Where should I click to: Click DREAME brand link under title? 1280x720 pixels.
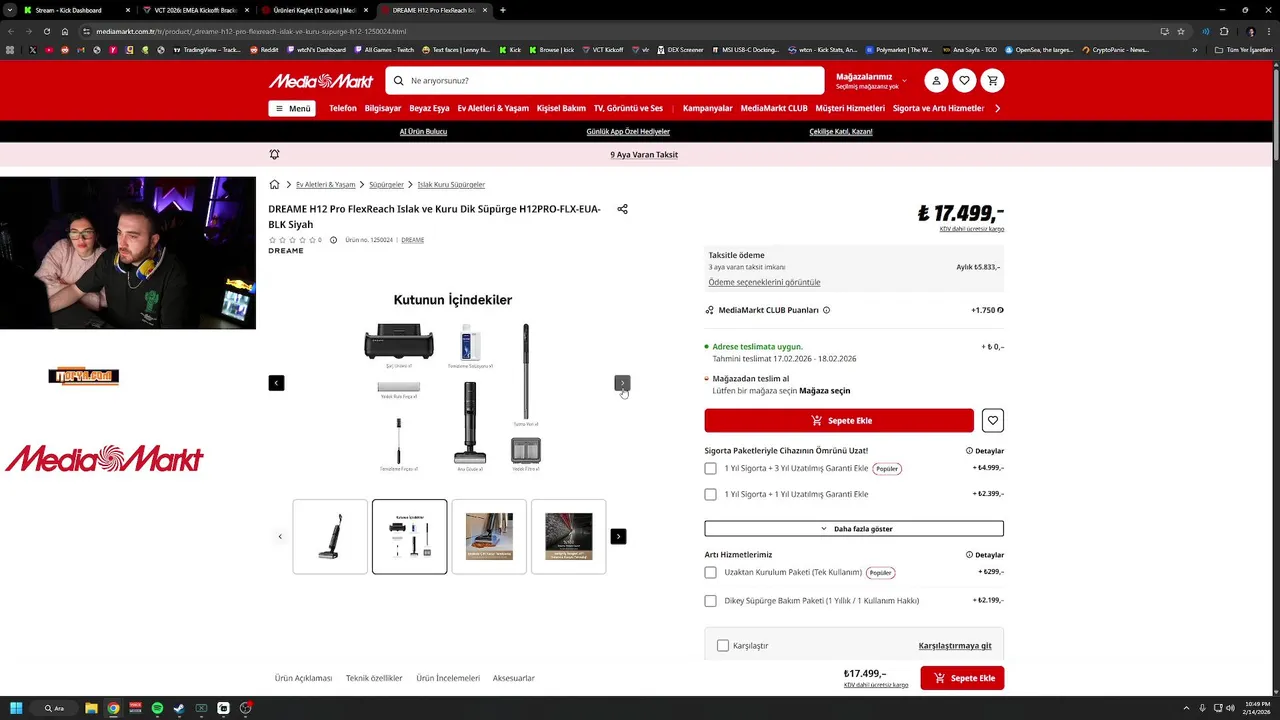click(412, 240)
